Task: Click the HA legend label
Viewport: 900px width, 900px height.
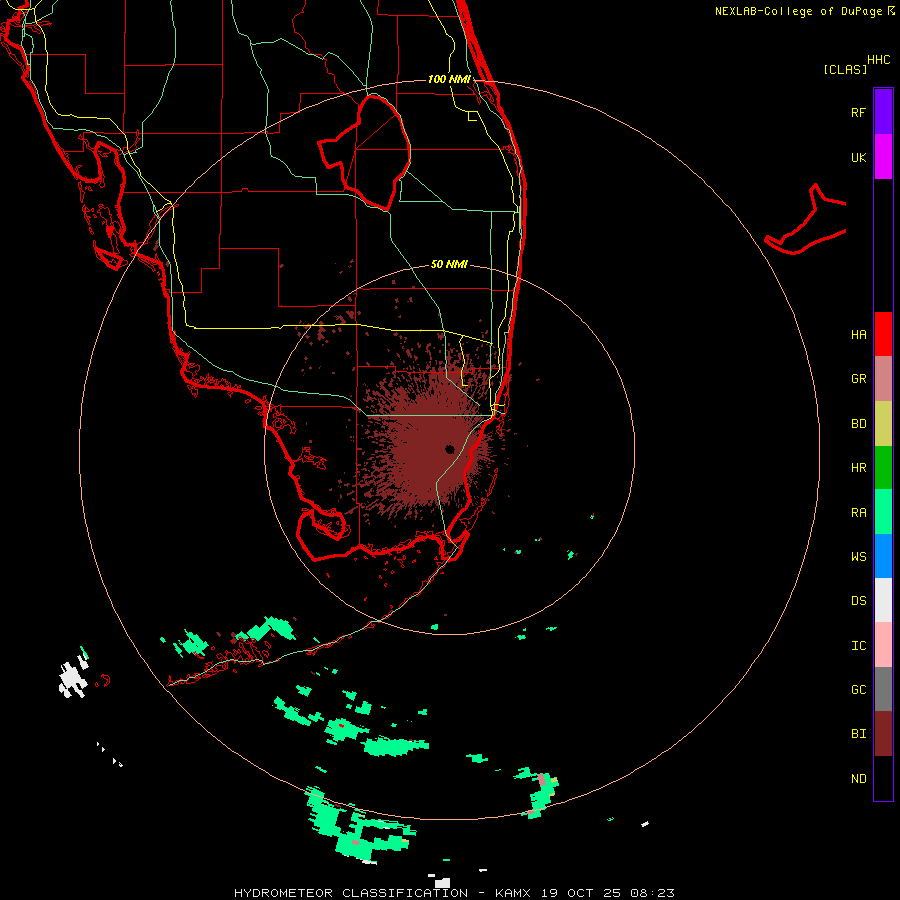Action: pyautogui.click(x=858, y=335)
